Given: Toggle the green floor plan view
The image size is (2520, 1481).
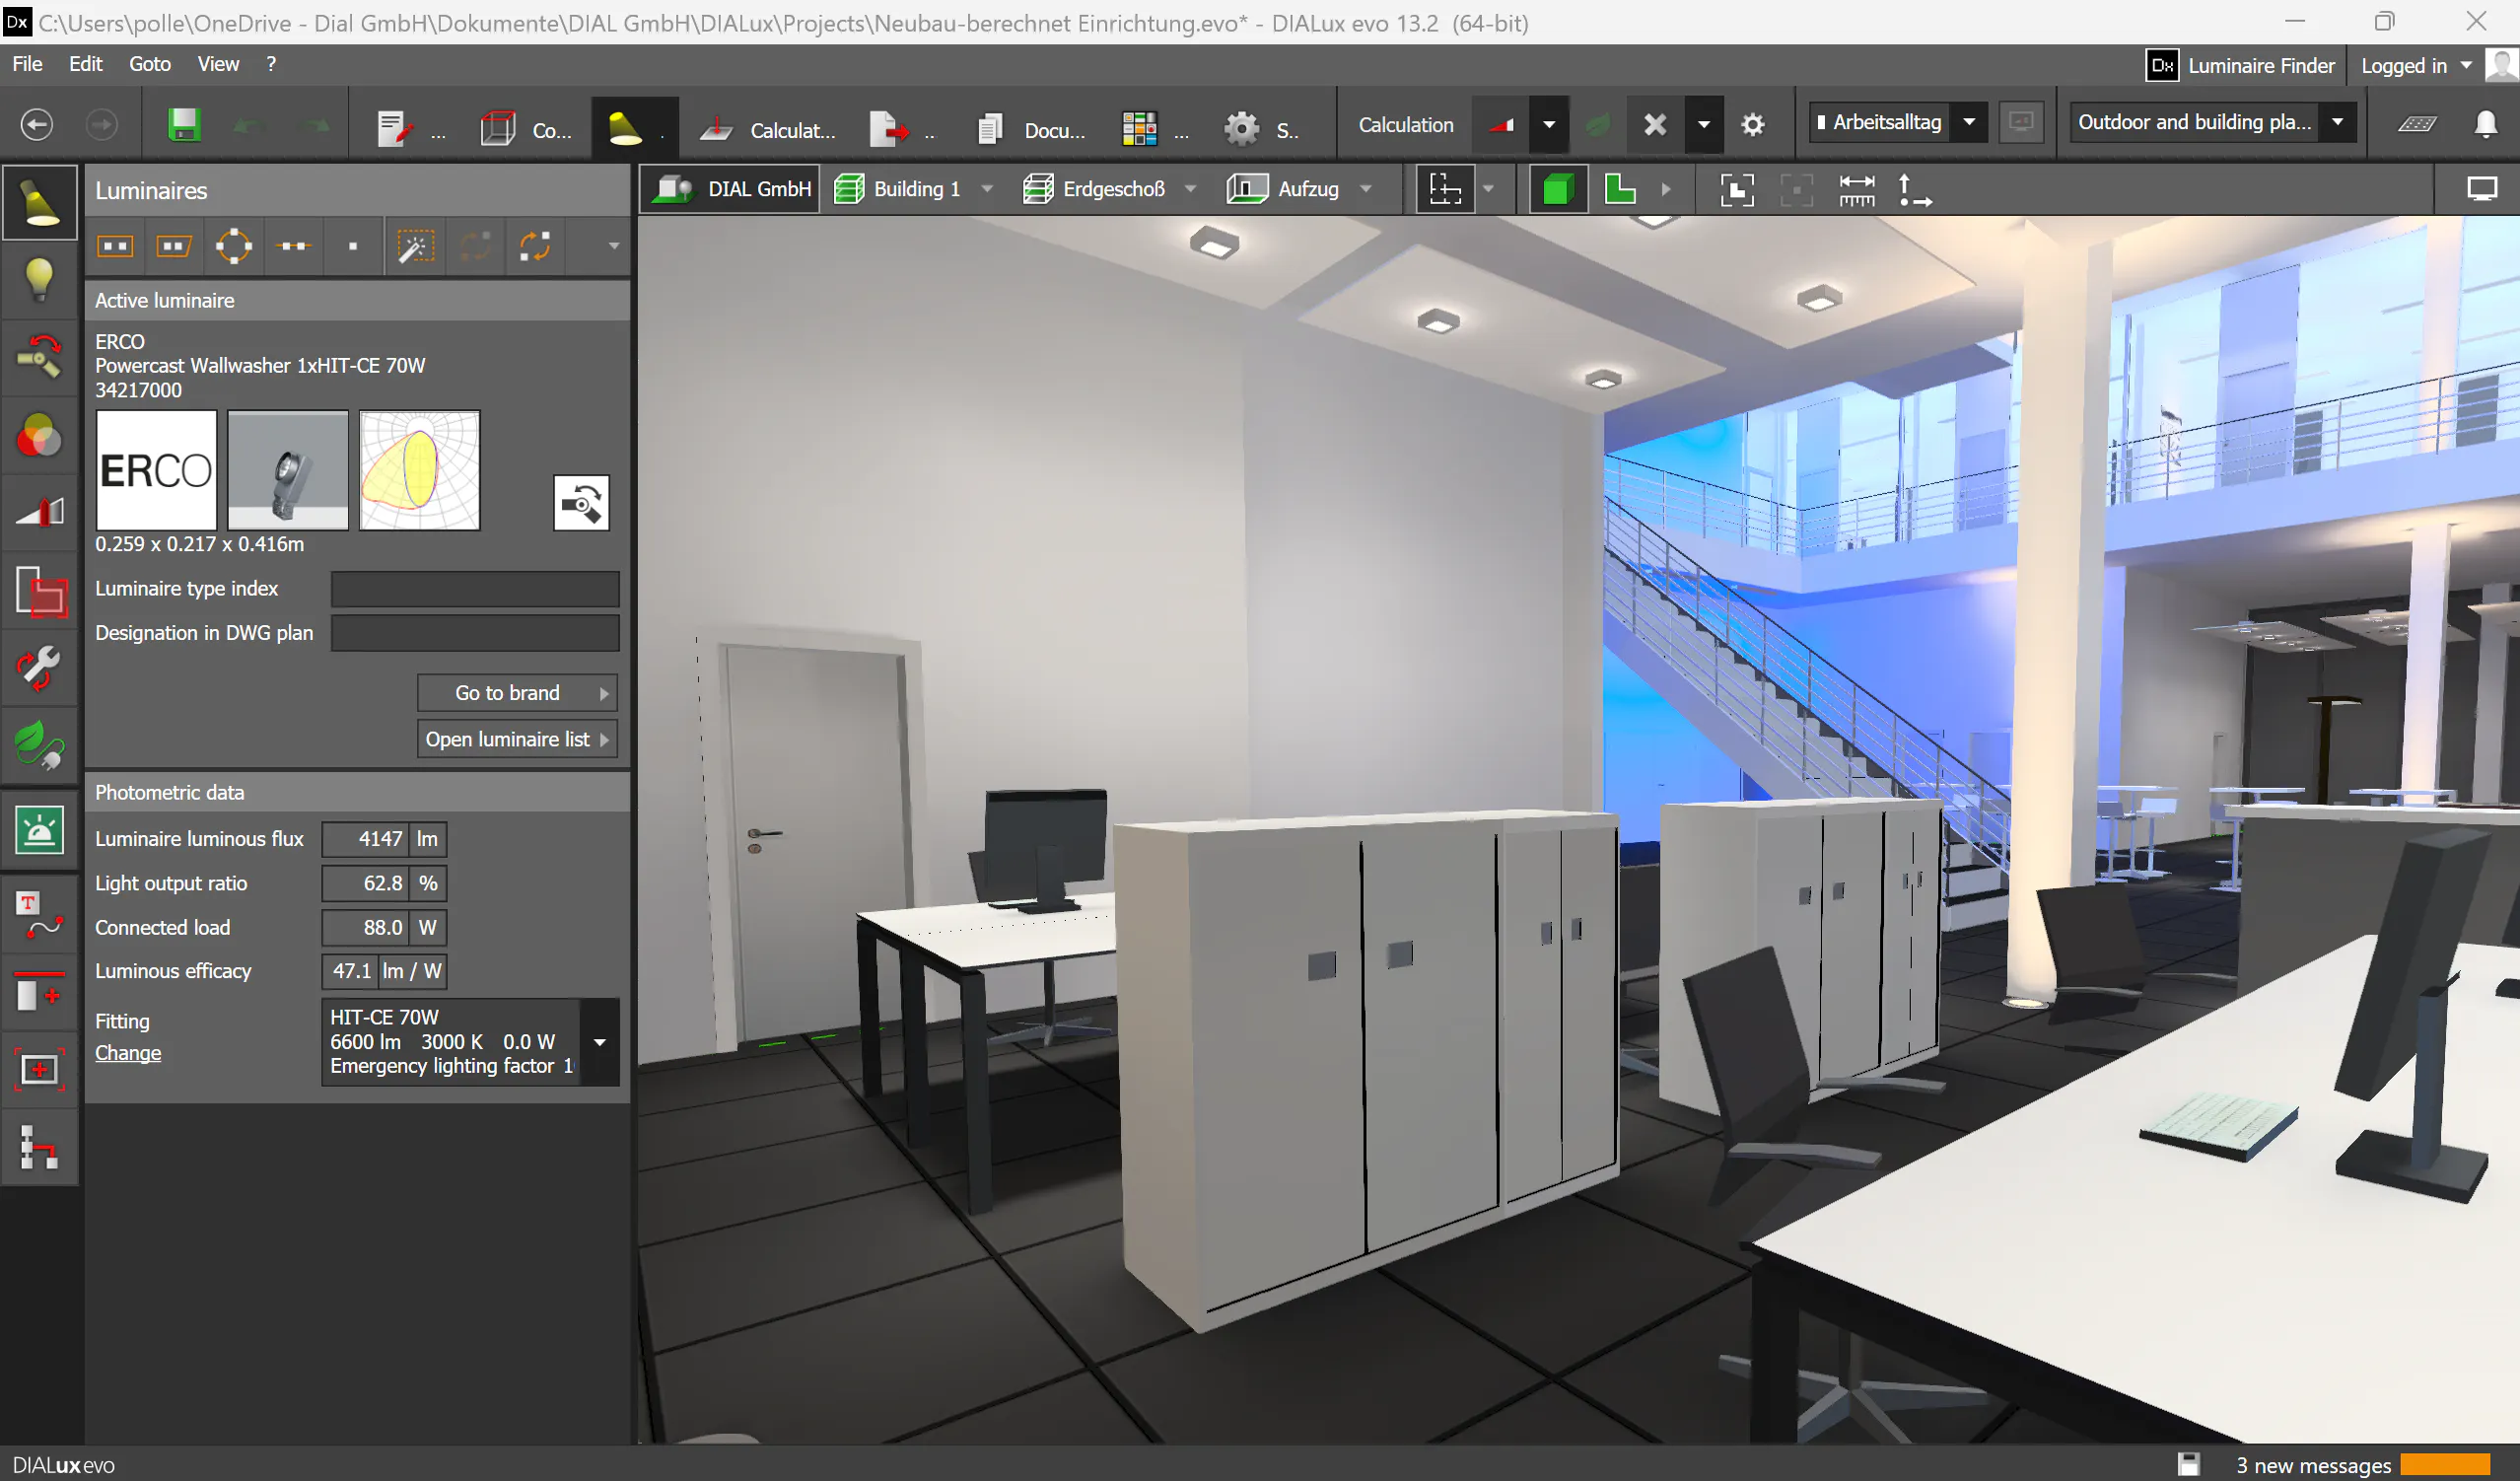Looking at the screenshot, I should (1619, 189).
